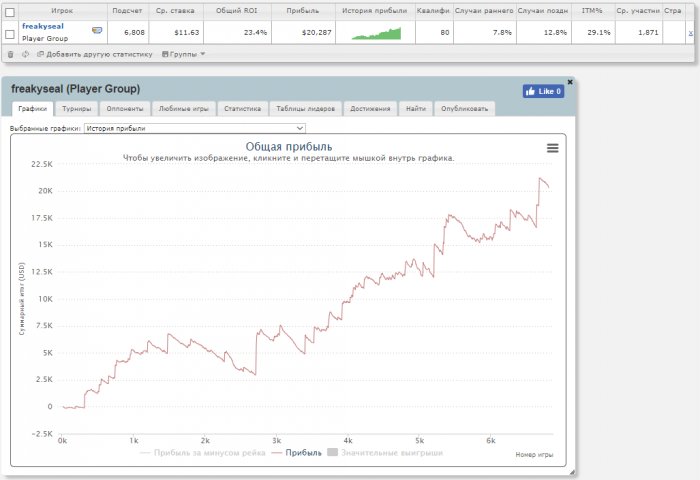This screenshot has height=480, width=700.
Task: Click the Facebook Like button
Action: click(543, 91)
